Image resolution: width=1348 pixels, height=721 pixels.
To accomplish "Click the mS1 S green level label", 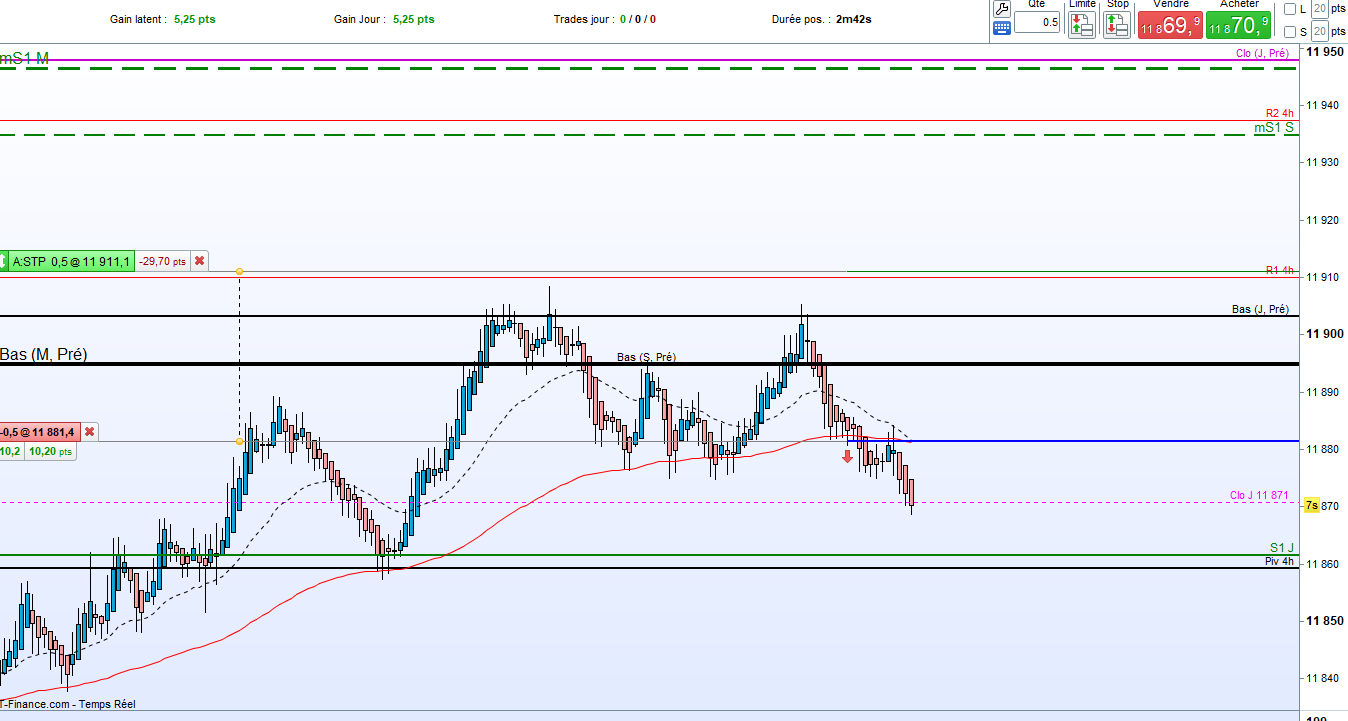I will pos(1274,127).
